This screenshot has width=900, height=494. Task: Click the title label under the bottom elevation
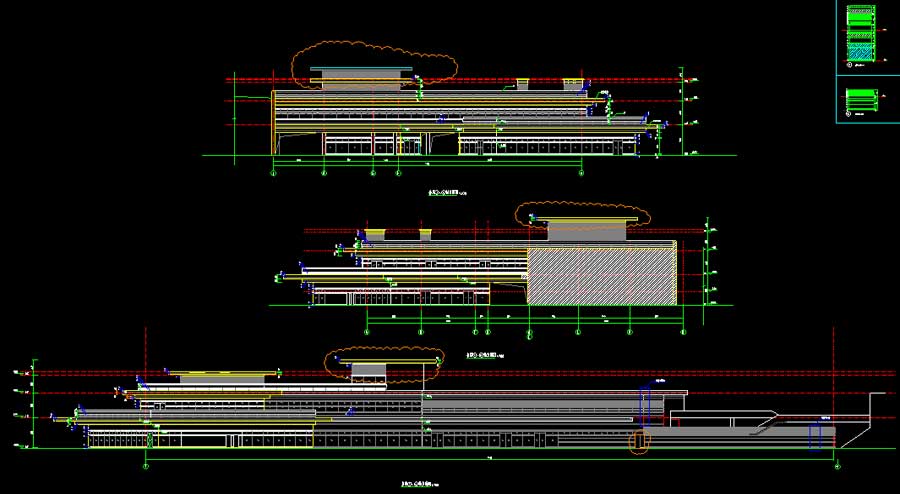coord(421,484)
